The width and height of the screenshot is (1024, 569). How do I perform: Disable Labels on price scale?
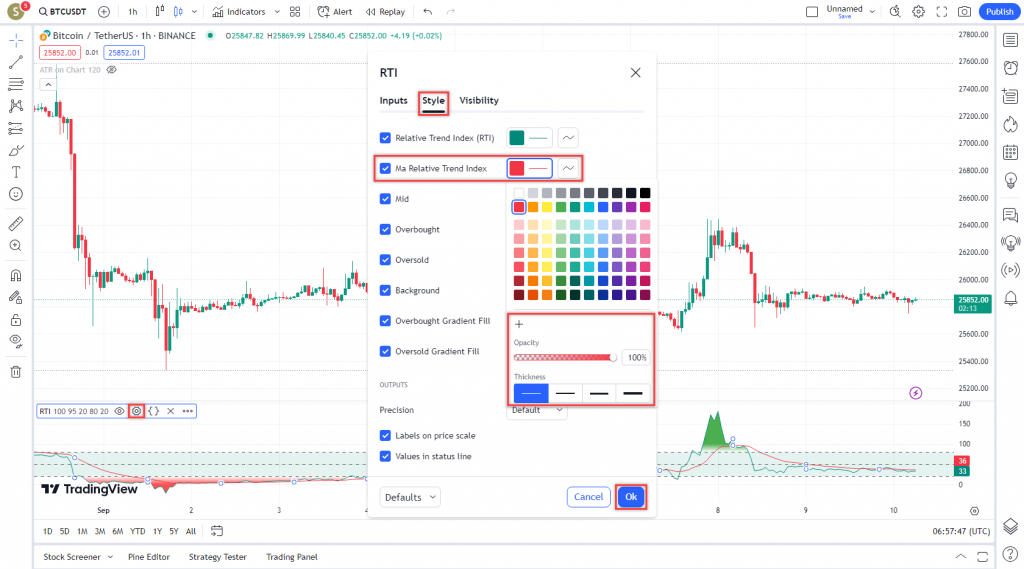coord(385,435)
